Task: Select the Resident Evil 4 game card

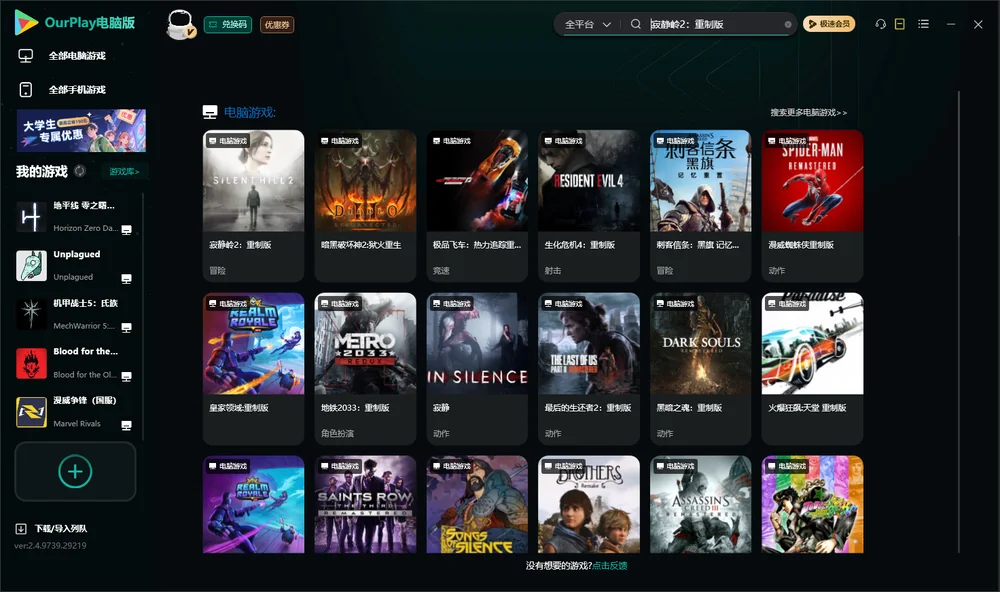Action: [x=589, y=205]
